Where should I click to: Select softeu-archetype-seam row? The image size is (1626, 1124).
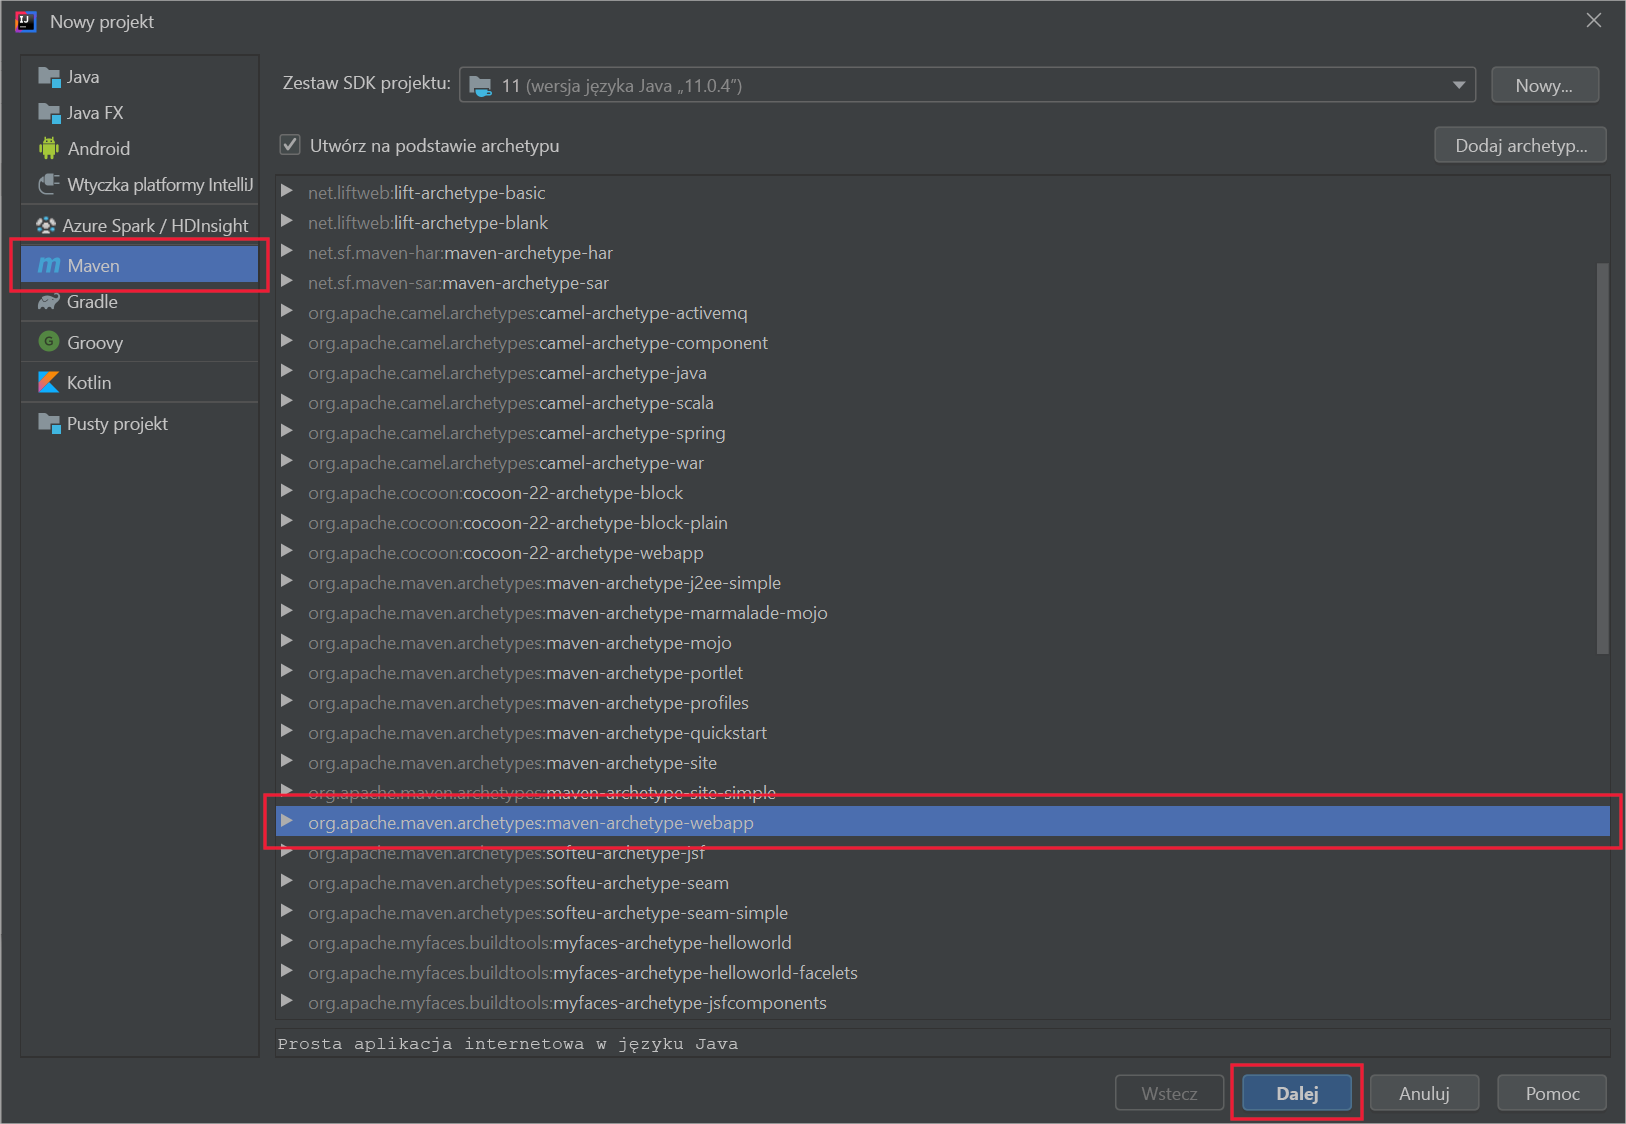pos(942,883)
